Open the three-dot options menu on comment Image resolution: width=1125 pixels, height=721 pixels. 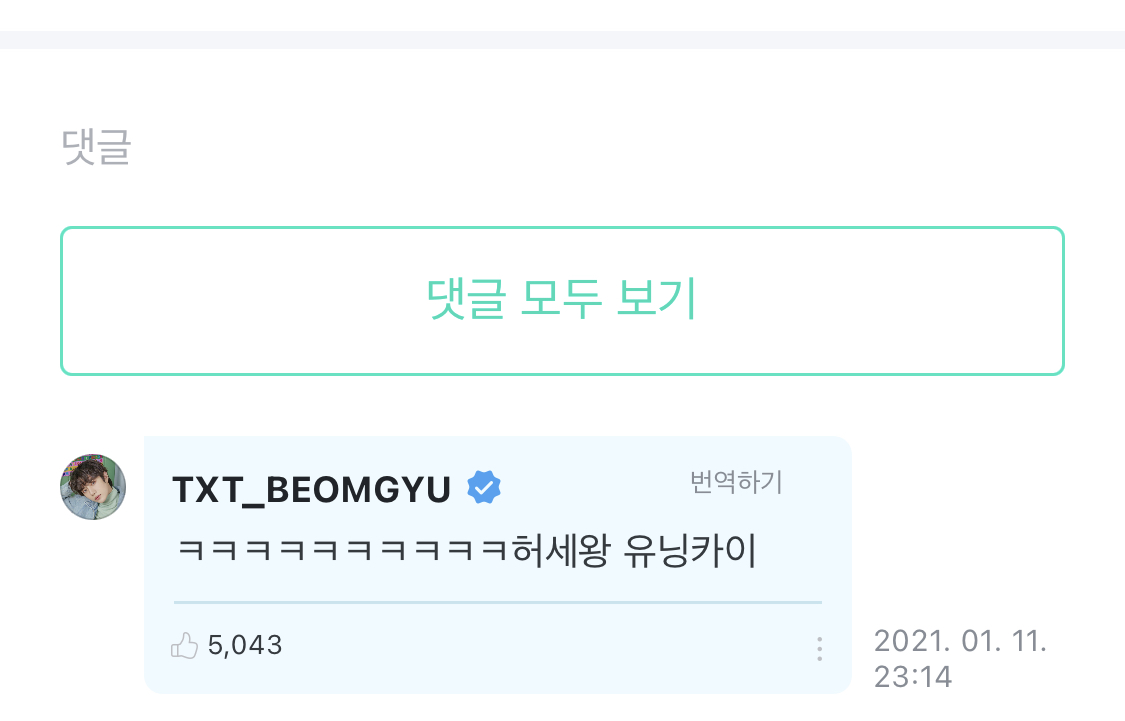coord(819,649)
